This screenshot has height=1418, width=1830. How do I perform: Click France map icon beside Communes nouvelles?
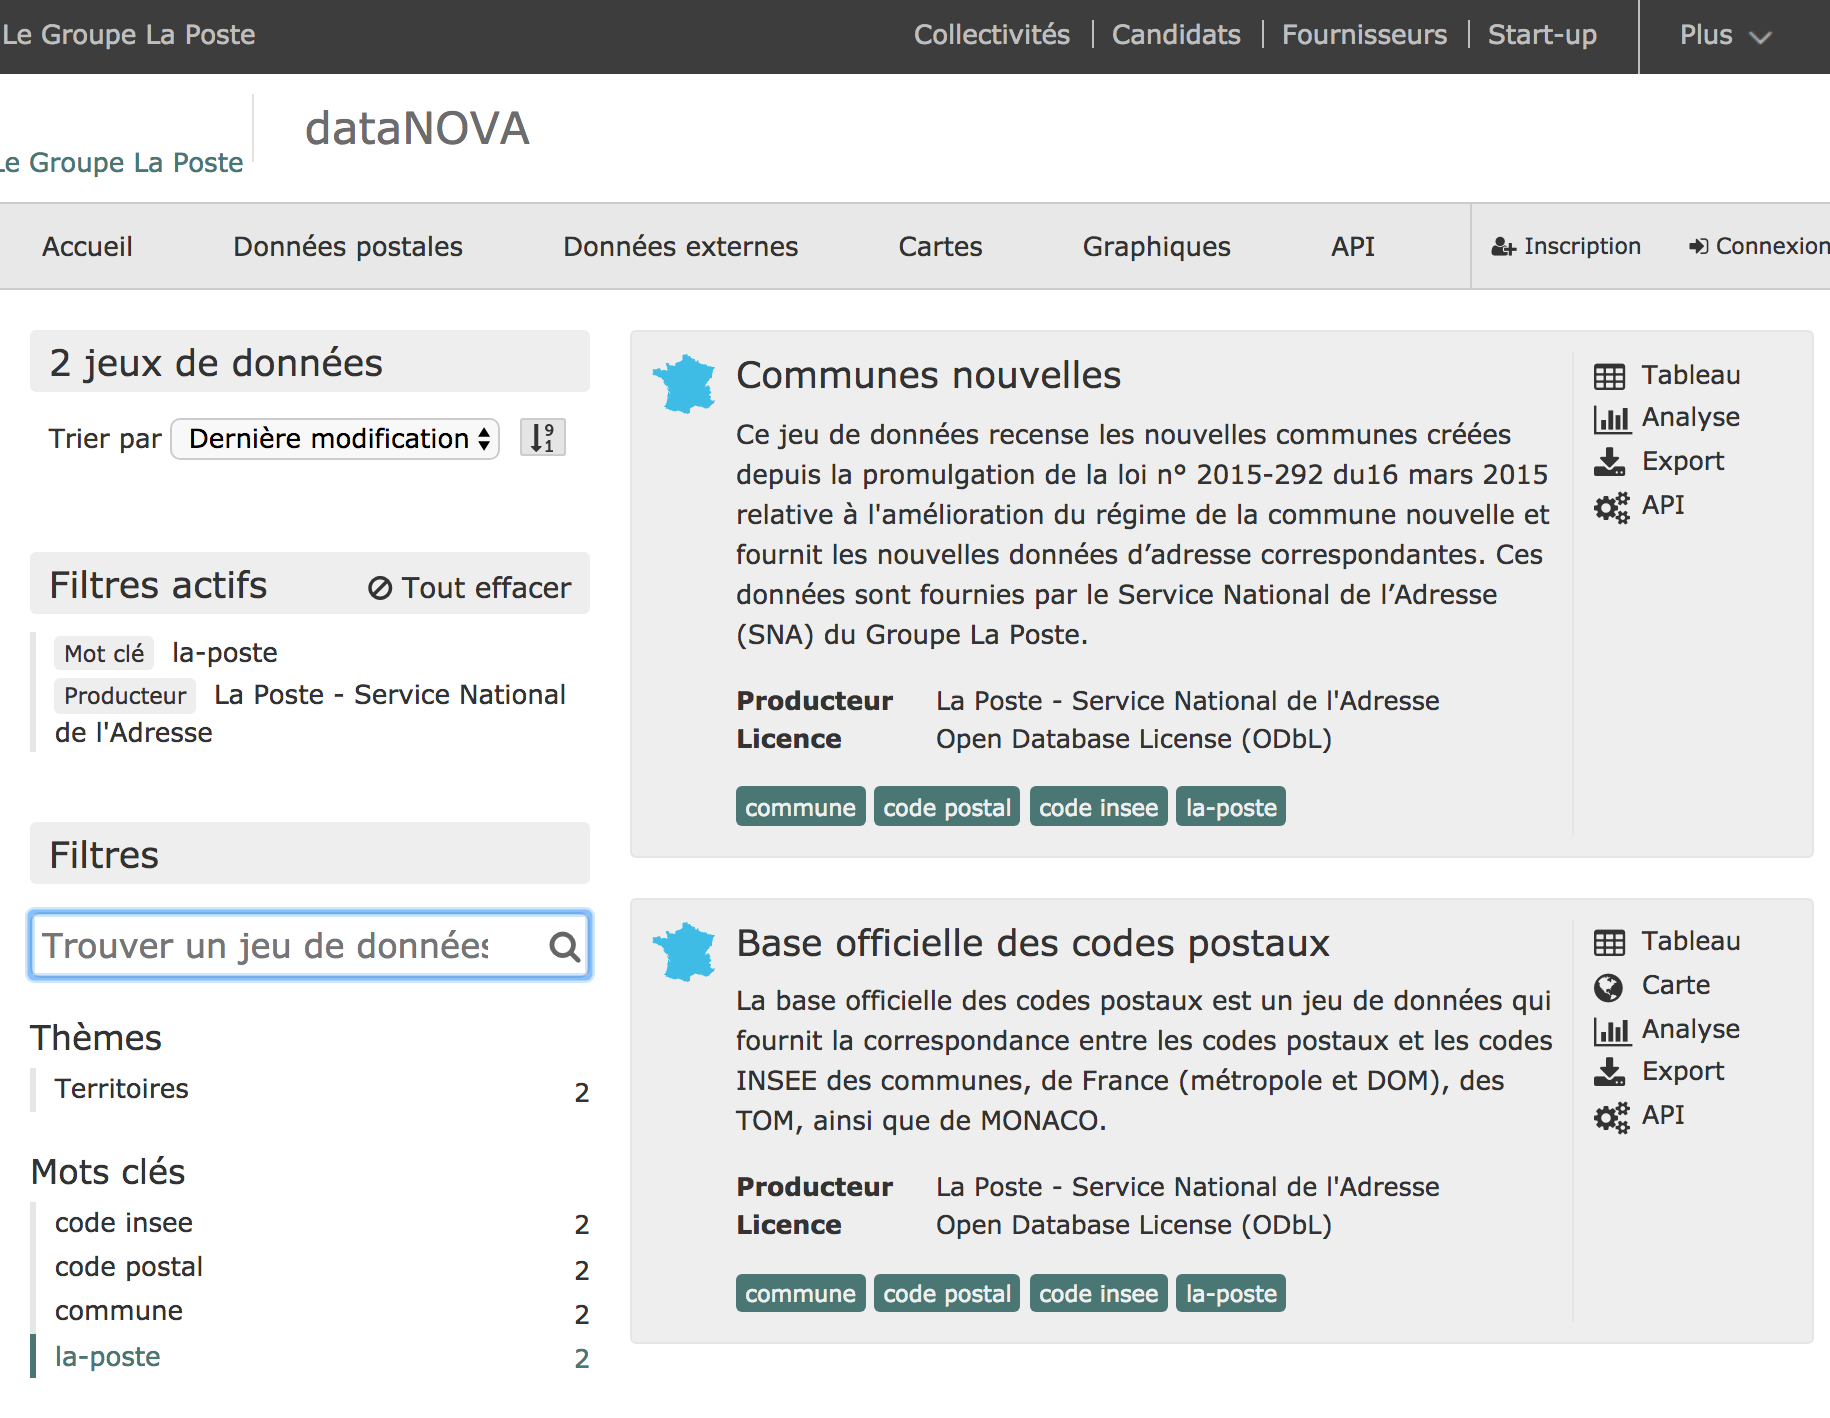[x=684, y=384]
